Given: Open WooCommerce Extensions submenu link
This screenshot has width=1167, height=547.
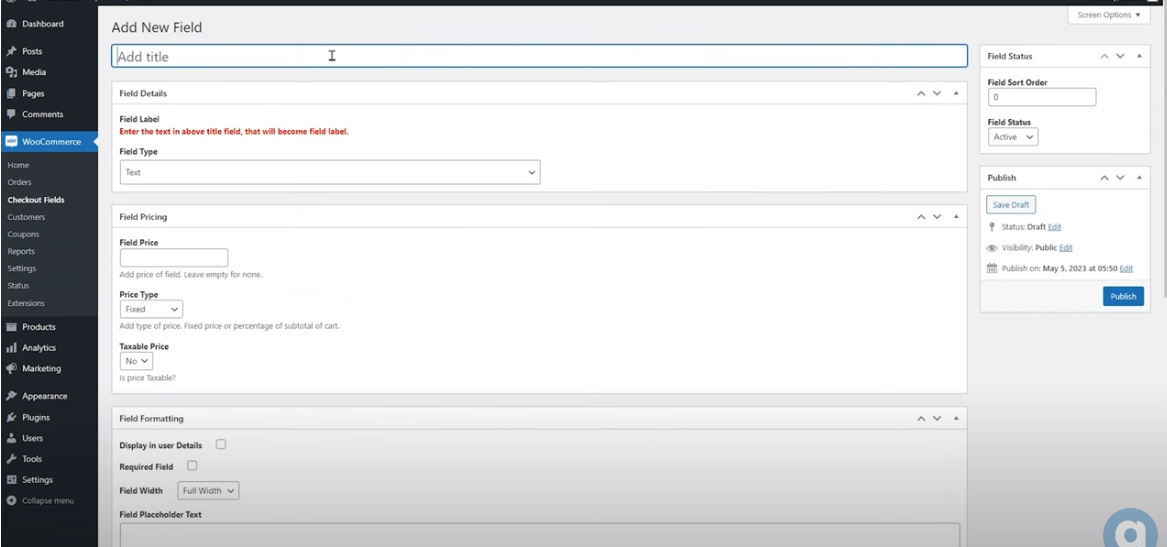Looking at the screenshot, I should (26, 304).
